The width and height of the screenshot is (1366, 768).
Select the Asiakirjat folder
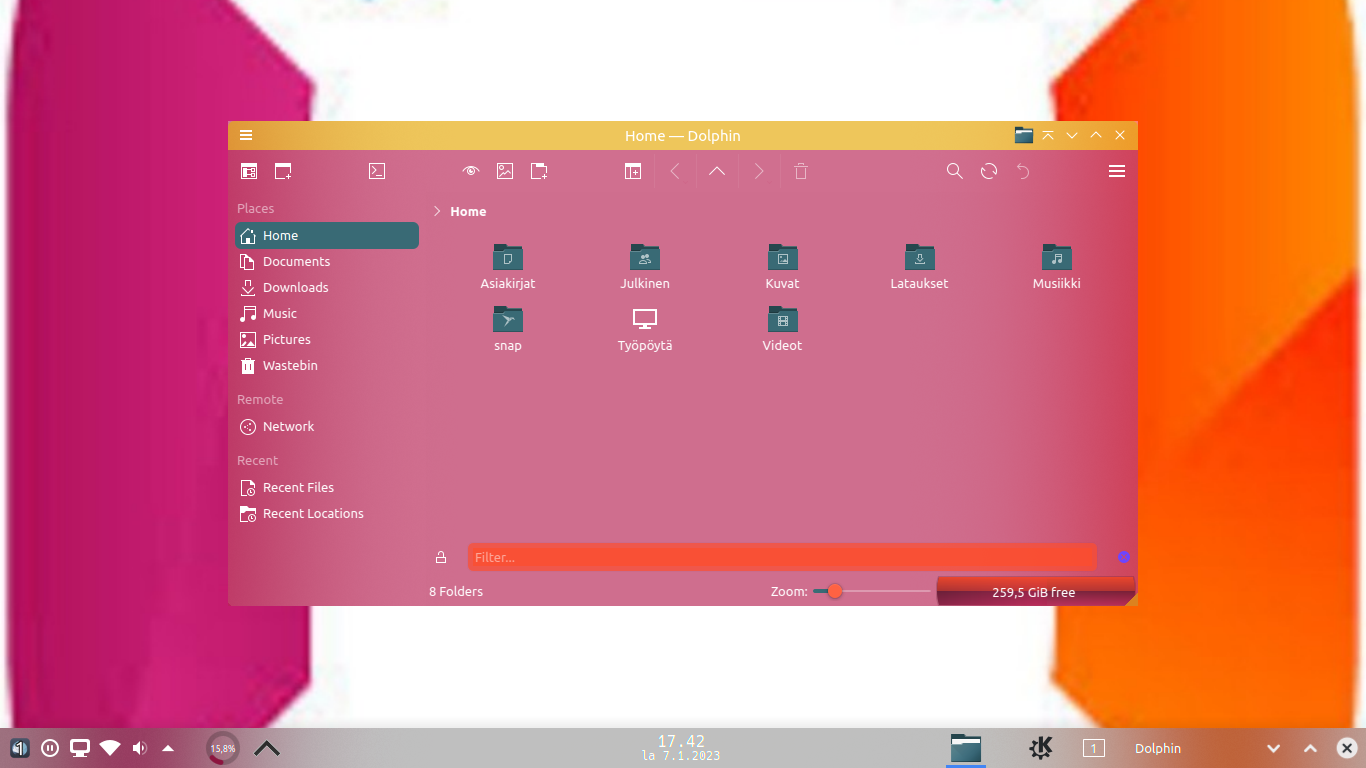point(508,267)
